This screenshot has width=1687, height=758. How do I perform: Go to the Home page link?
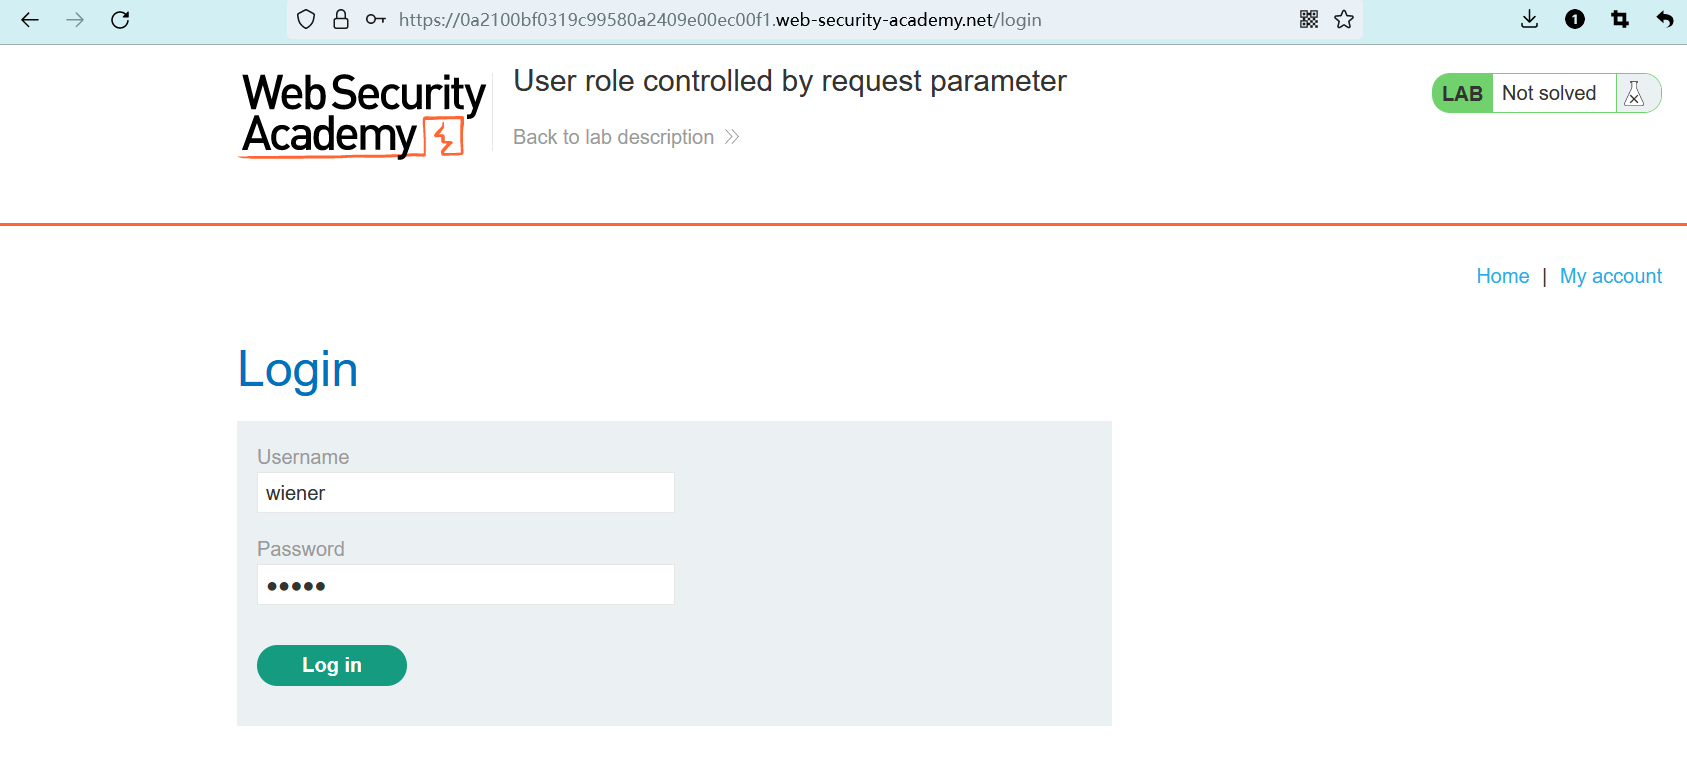[x=1502, y=276]
